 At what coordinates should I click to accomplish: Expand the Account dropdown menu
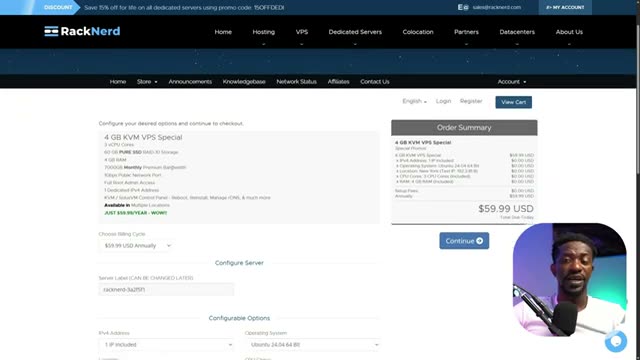pos(512,82)
